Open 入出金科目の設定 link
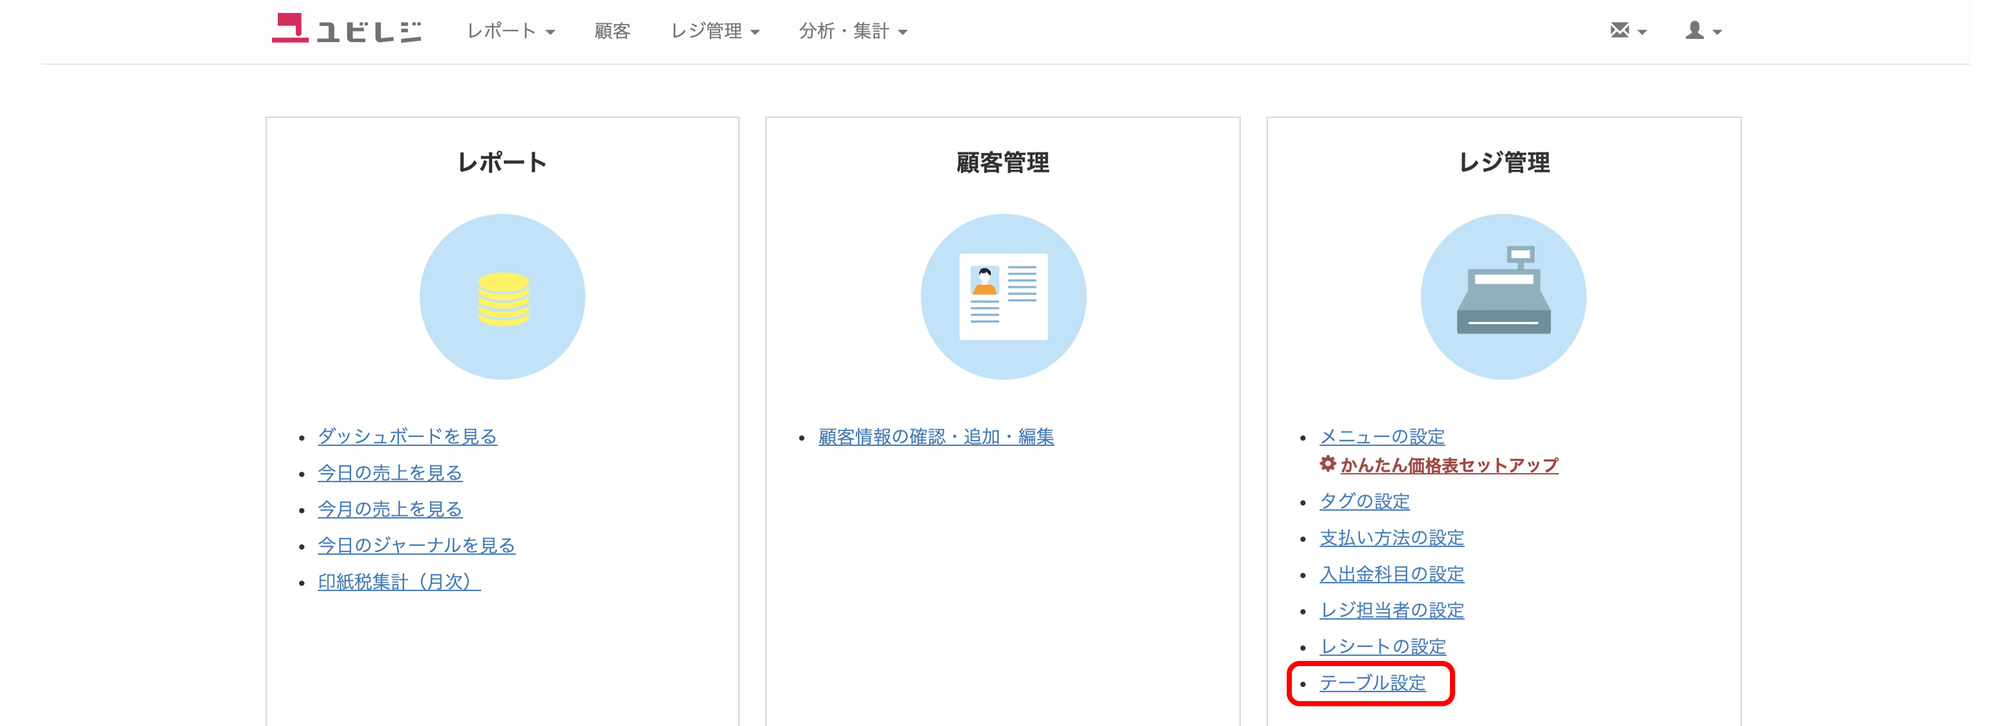 coord(1392,574)
